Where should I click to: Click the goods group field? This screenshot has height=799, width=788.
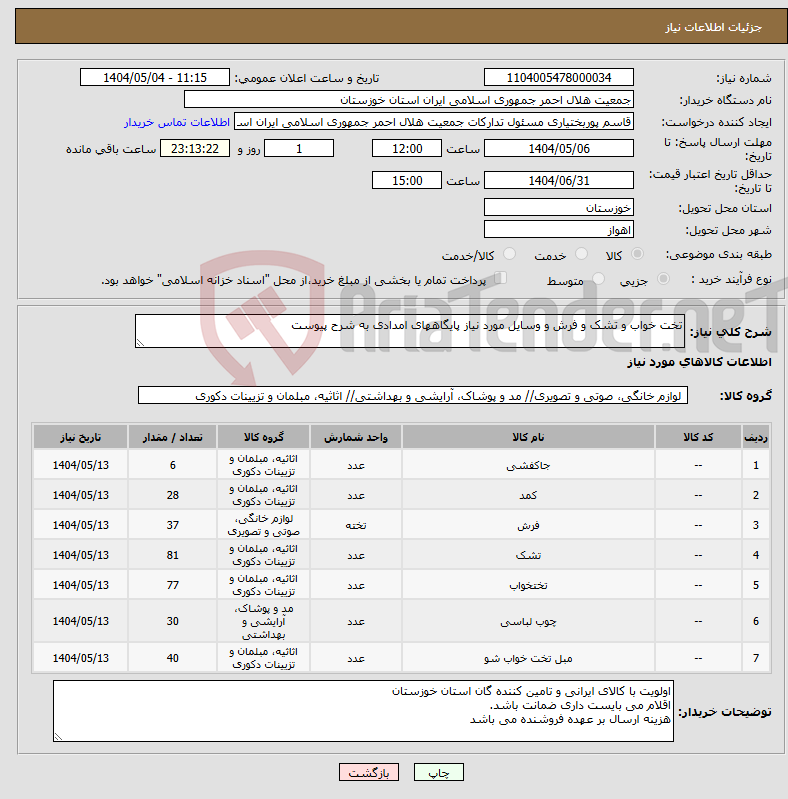tap(413, 395)
